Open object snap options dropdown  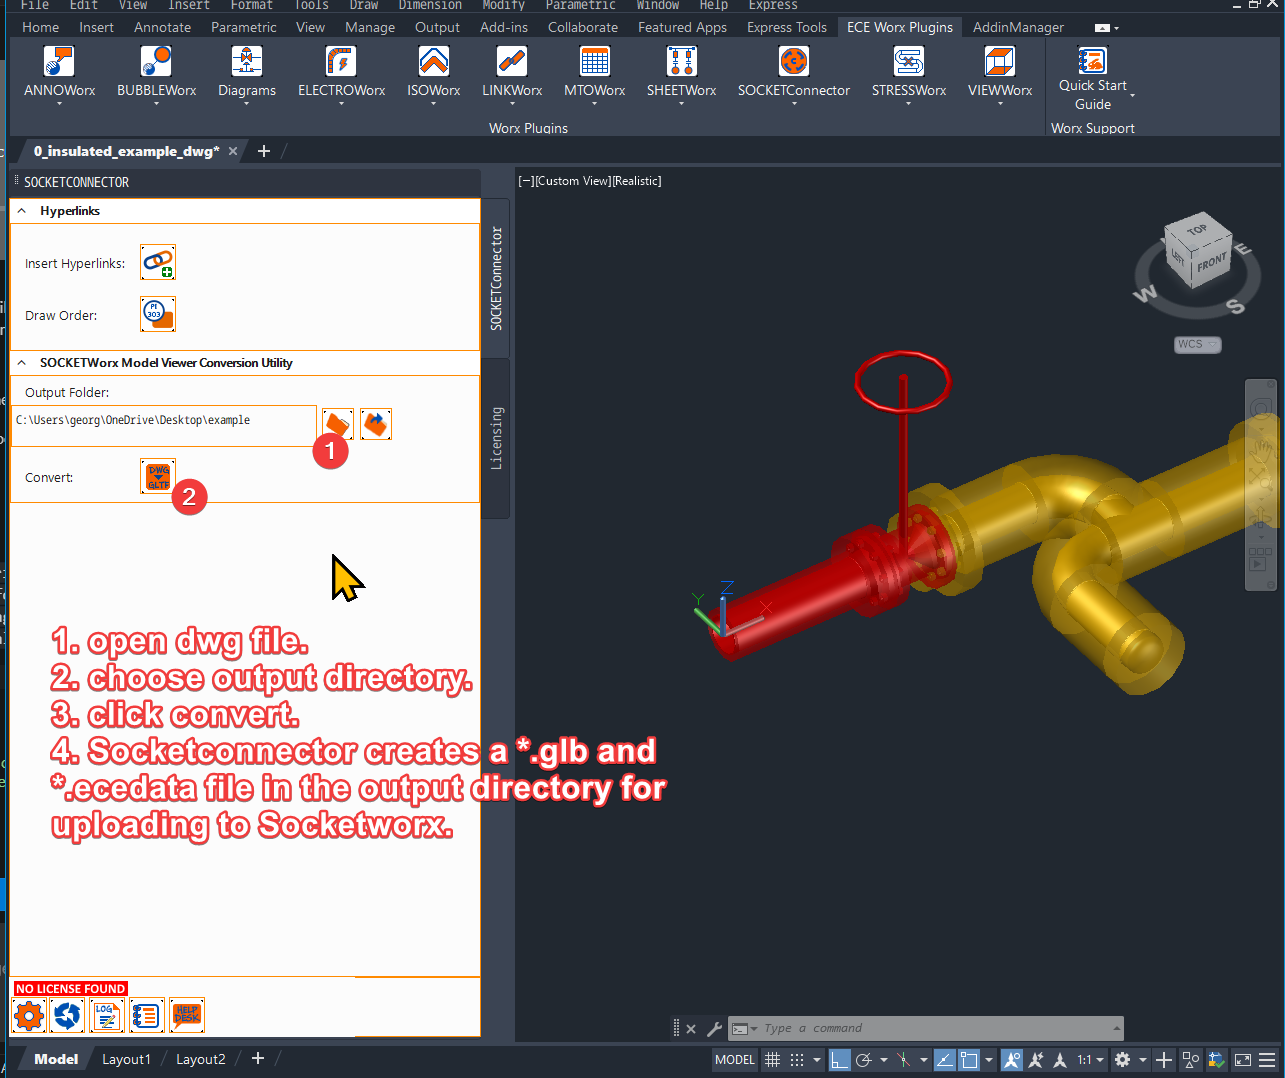tap(989, 1060)
